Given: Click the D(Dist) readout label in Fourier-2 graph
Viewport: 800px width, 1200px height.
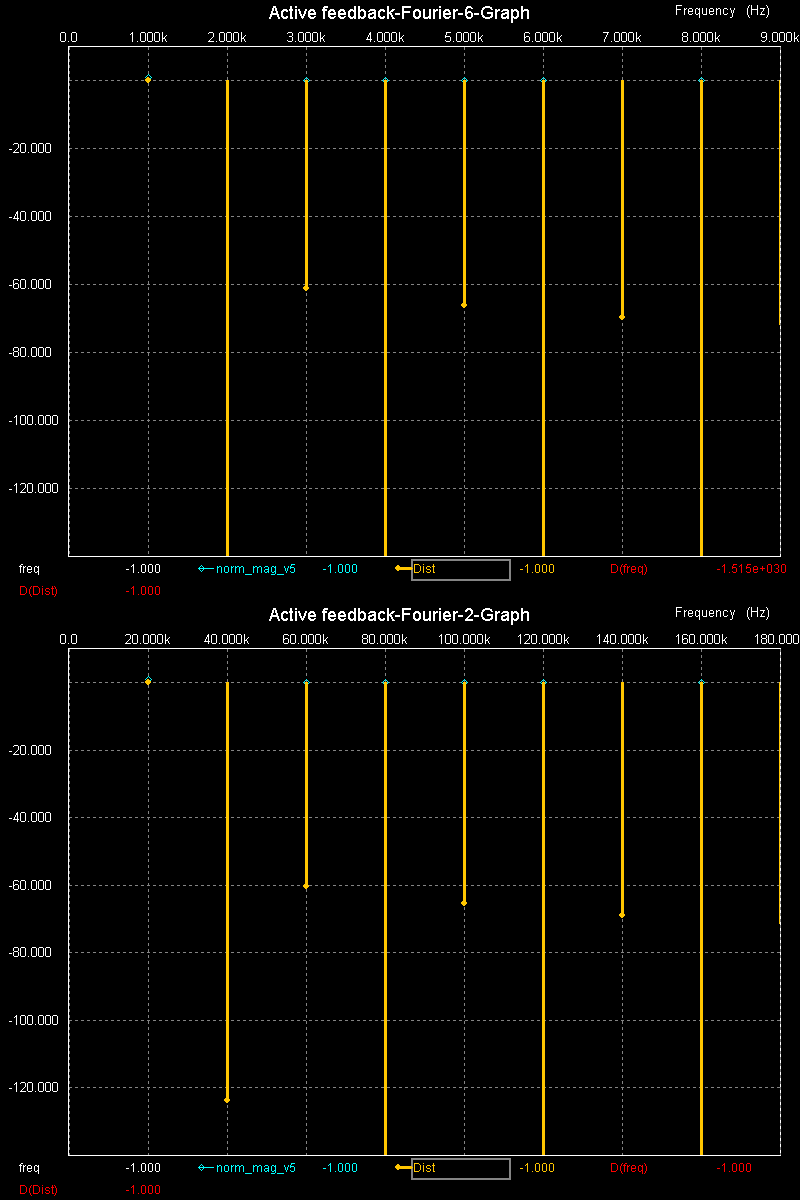Looking at the screenshot, I should 39,1190.
